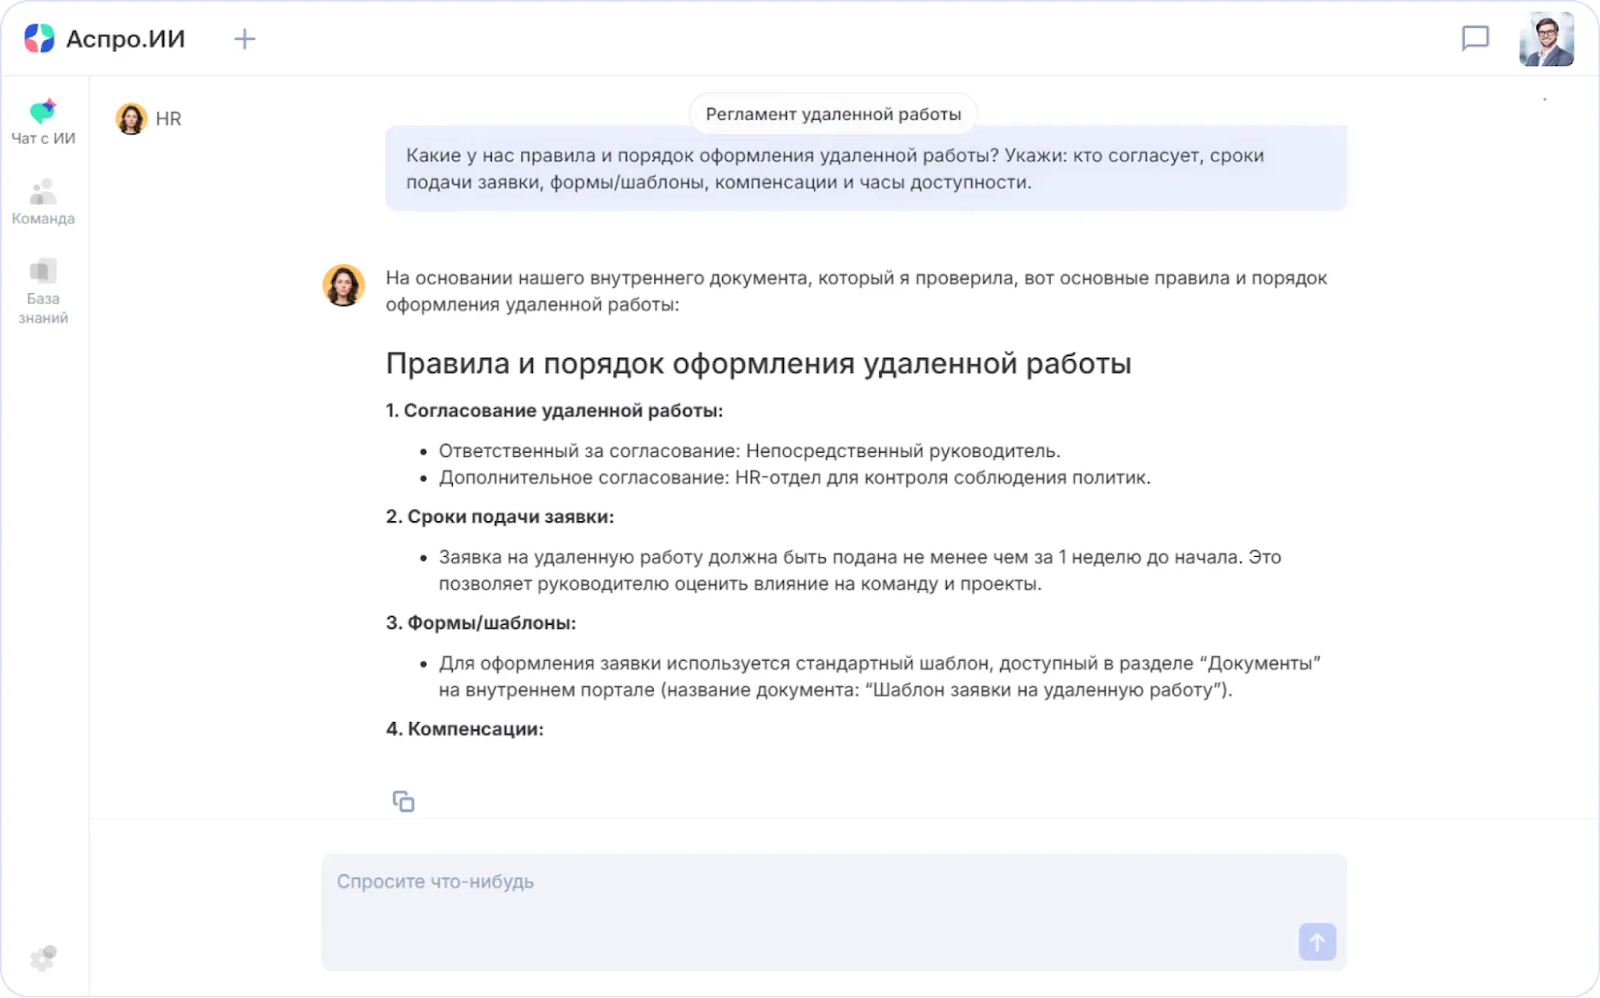This screenshot has width=1600, height=998.
Task: Click the assistant avatar beside the response
Action: pyautogui.click(x=343, y=285)
